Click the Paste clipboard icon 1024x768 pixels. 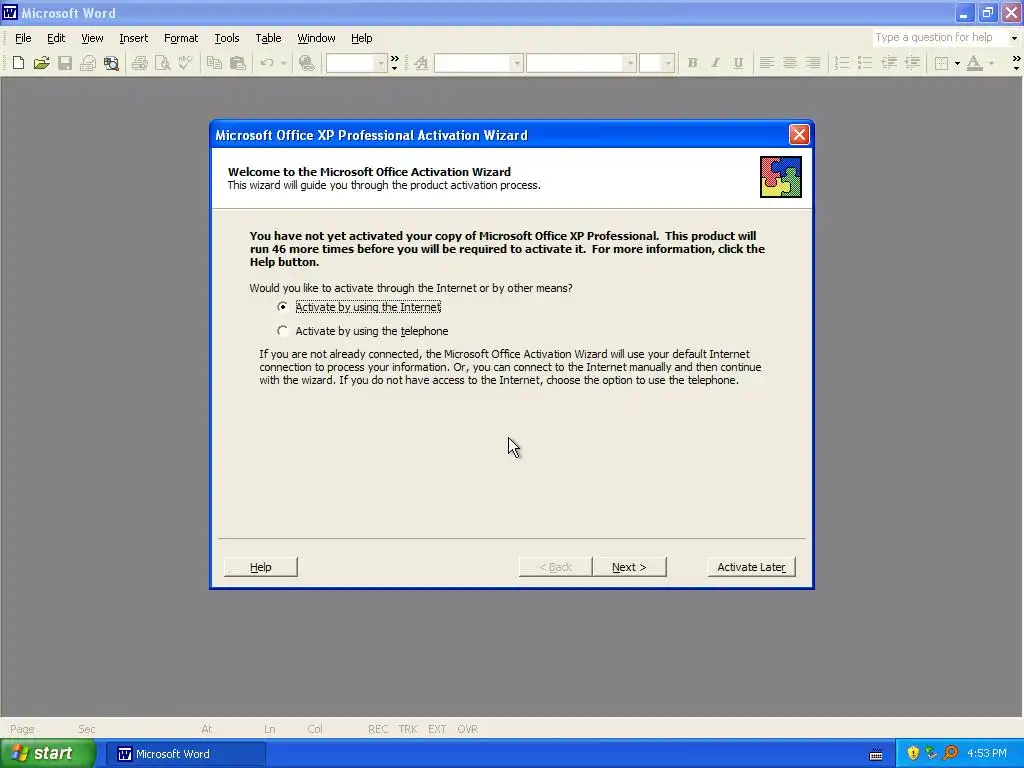238,63
